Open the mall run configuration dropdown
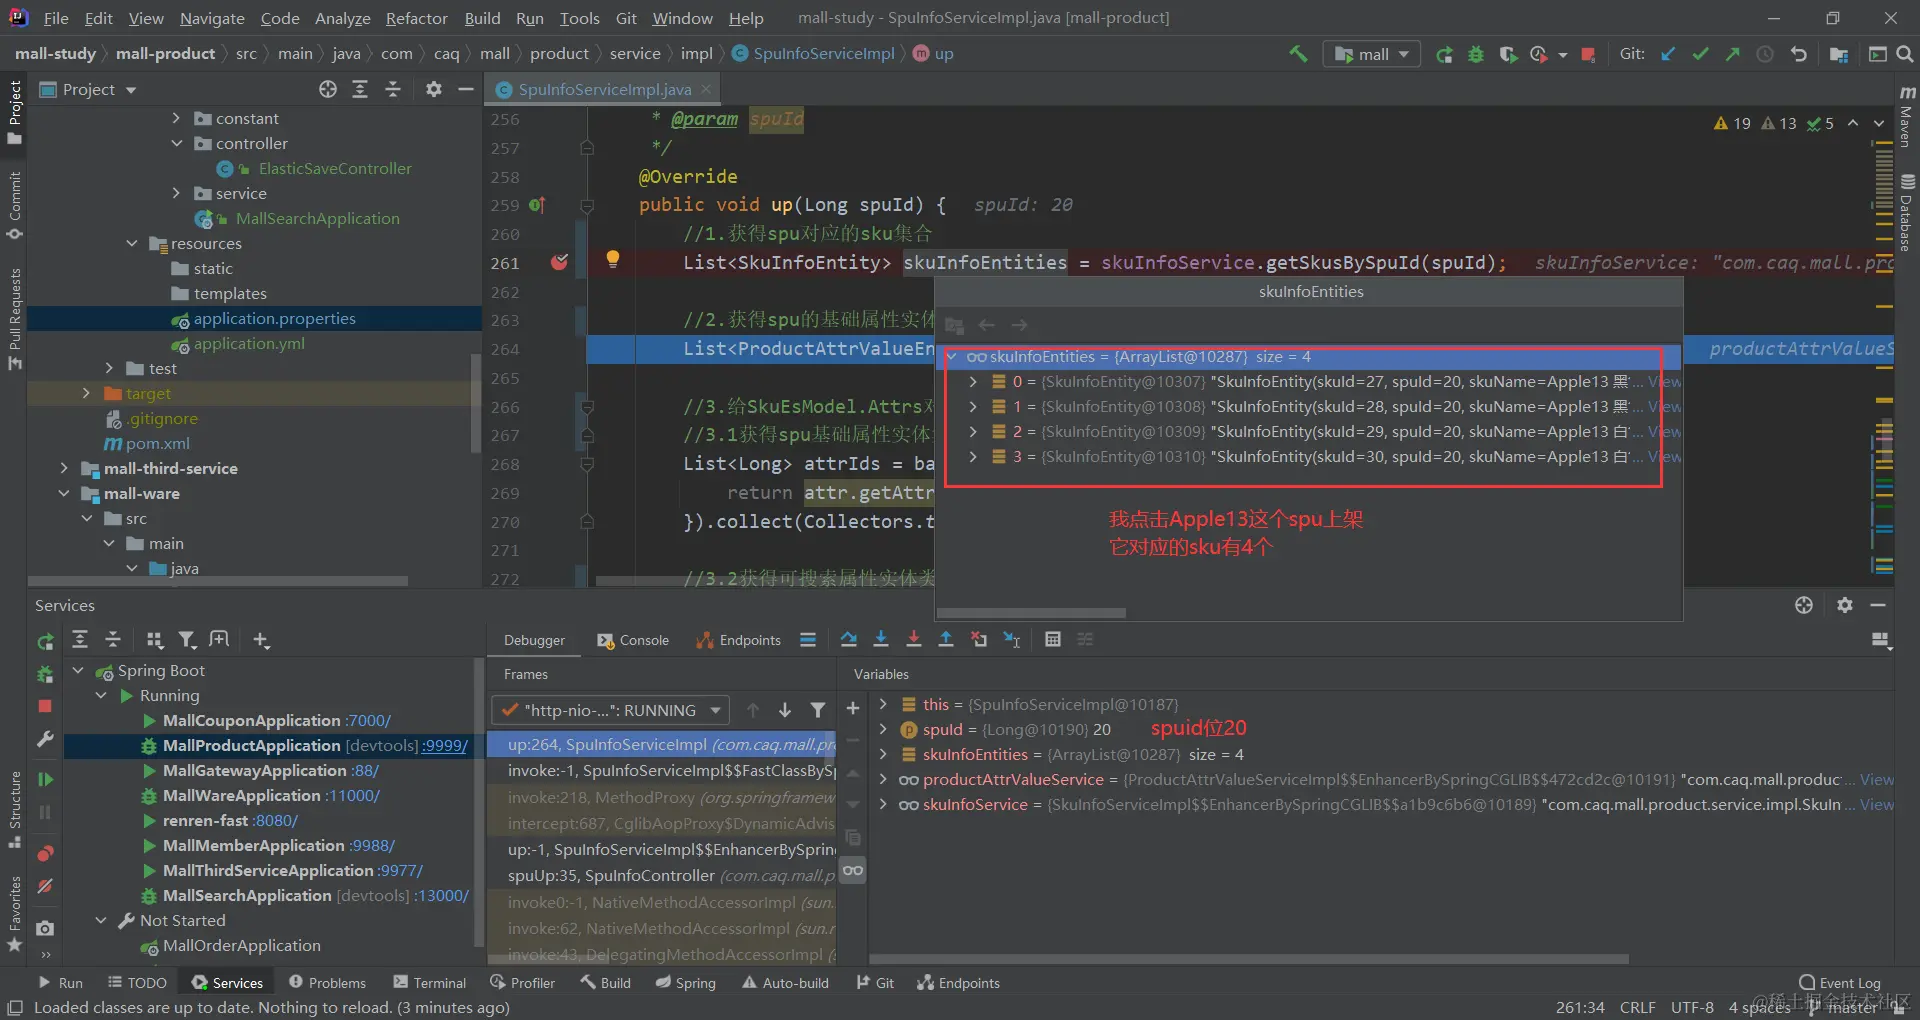This screenshot has height=1020, width=1920. tap(1372, 54)
